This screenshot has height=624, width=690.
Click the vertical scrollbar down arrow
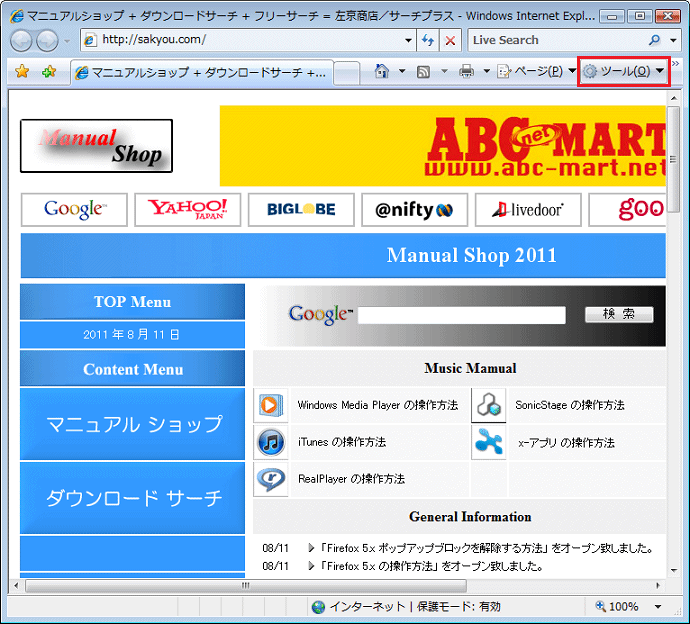click(674, 570)
